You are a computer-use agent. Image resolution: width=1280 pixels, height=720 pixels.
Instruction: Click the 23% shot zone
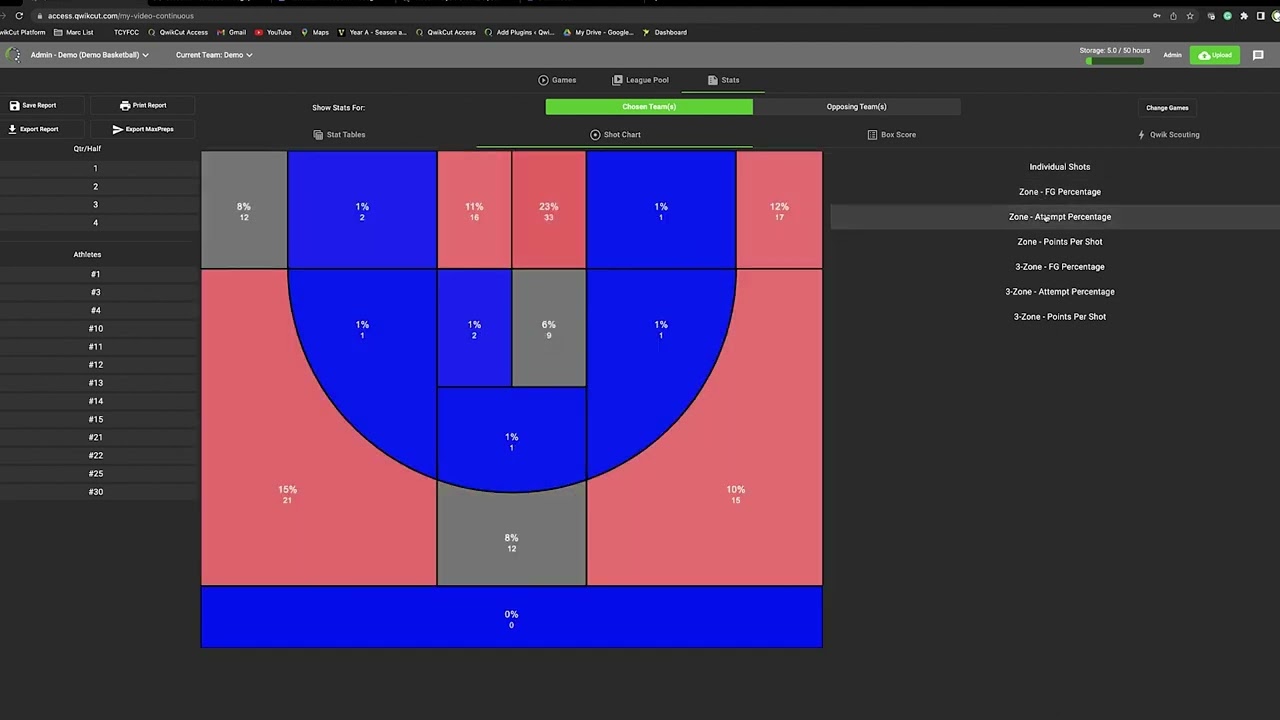point(549,210)
